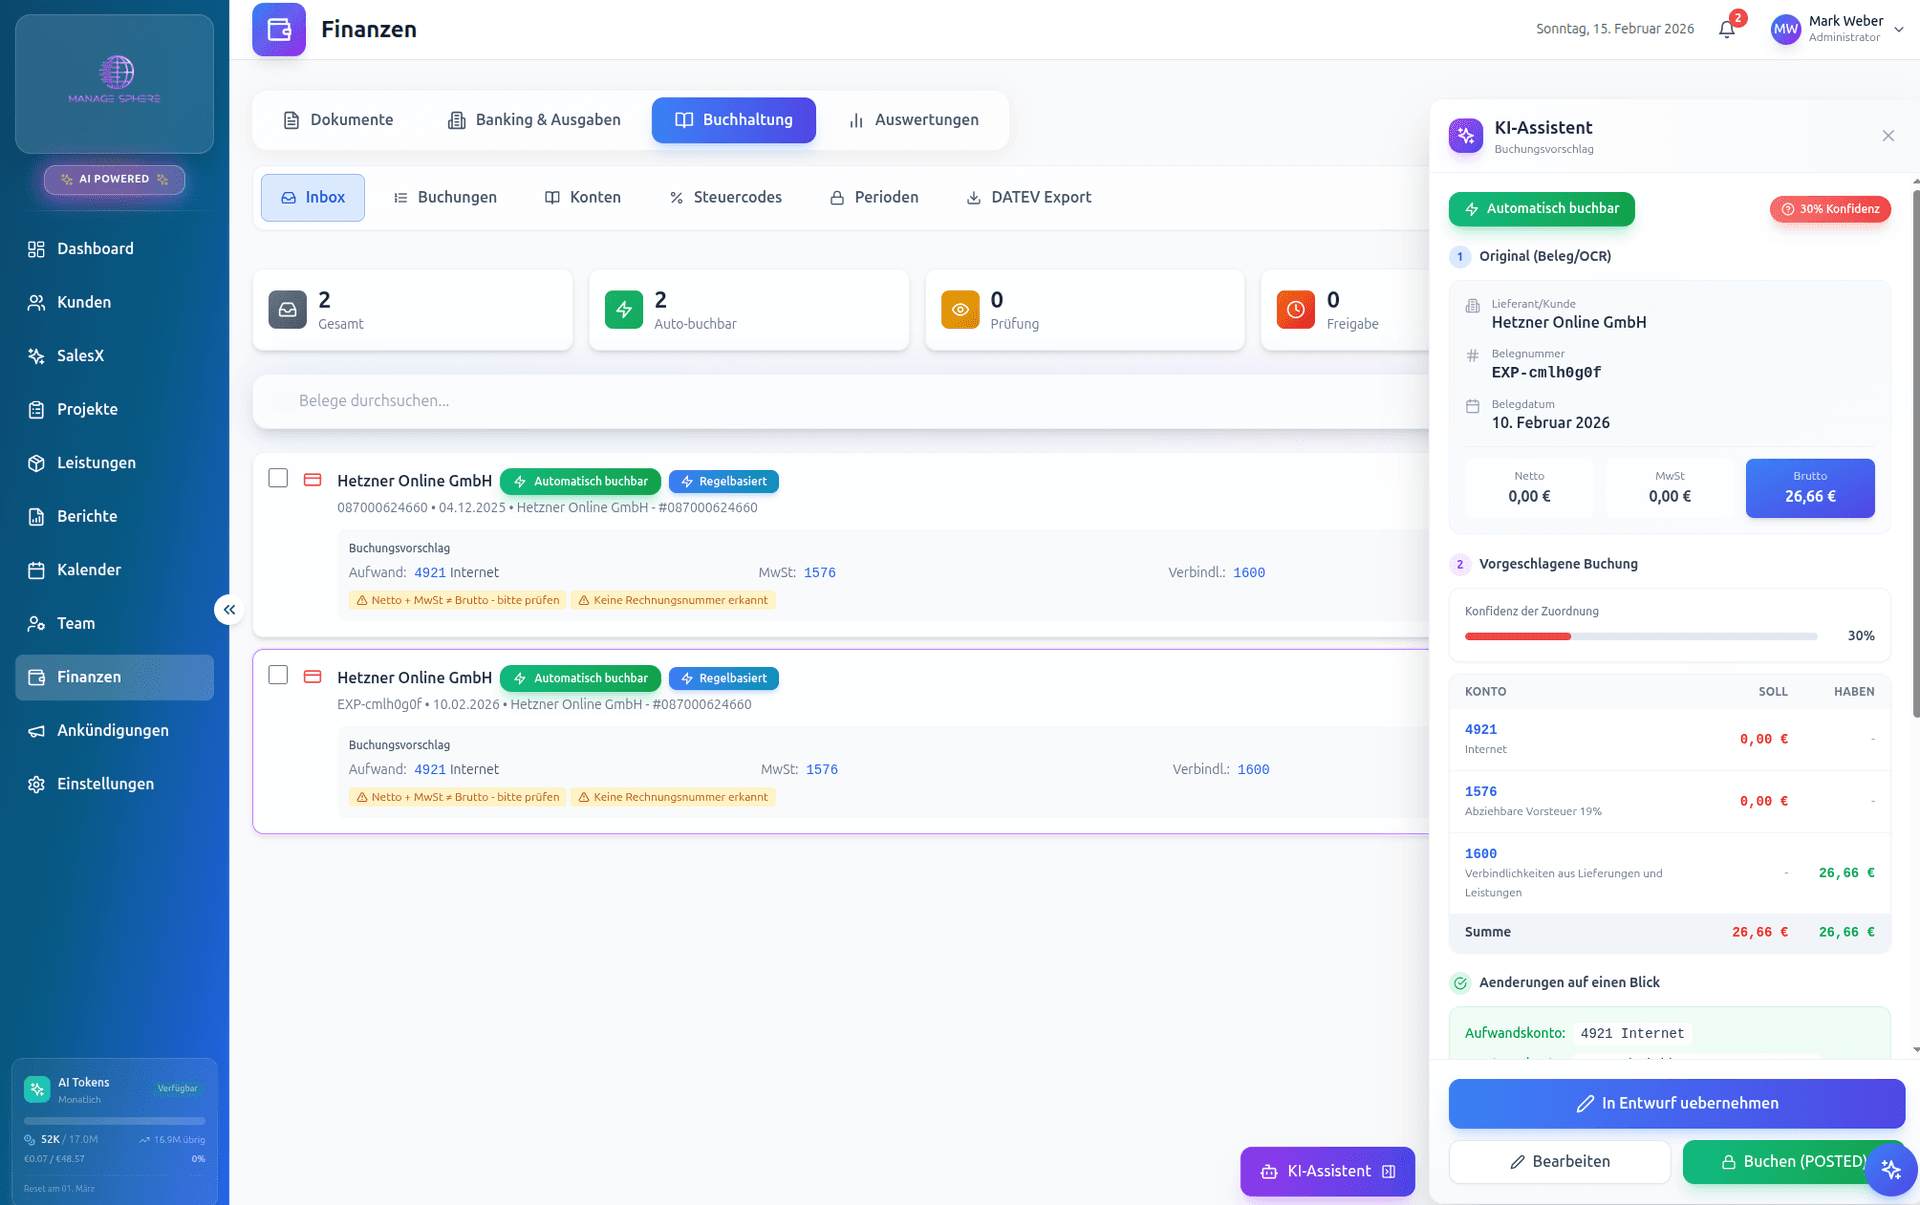
Task: Open account 1576 in booking table
Action: click(x=1481, y=792)
